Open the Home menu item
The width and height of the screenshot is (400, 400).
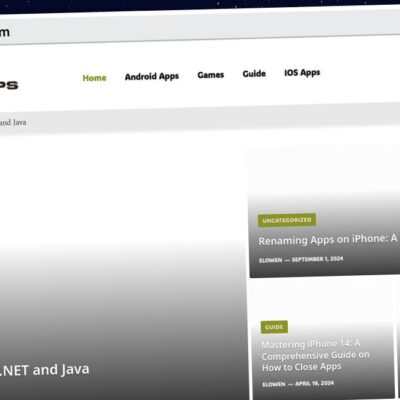(94, 78)
